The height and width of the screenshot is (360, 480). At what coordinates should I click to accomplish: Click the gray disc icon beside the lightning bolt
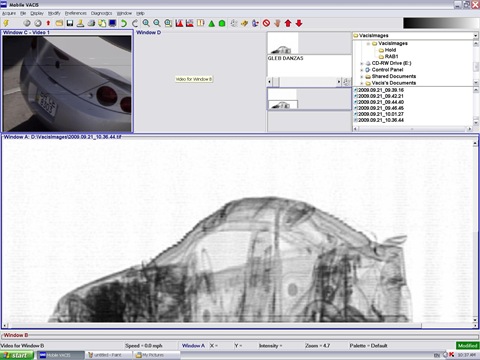[x=27, y=23]
